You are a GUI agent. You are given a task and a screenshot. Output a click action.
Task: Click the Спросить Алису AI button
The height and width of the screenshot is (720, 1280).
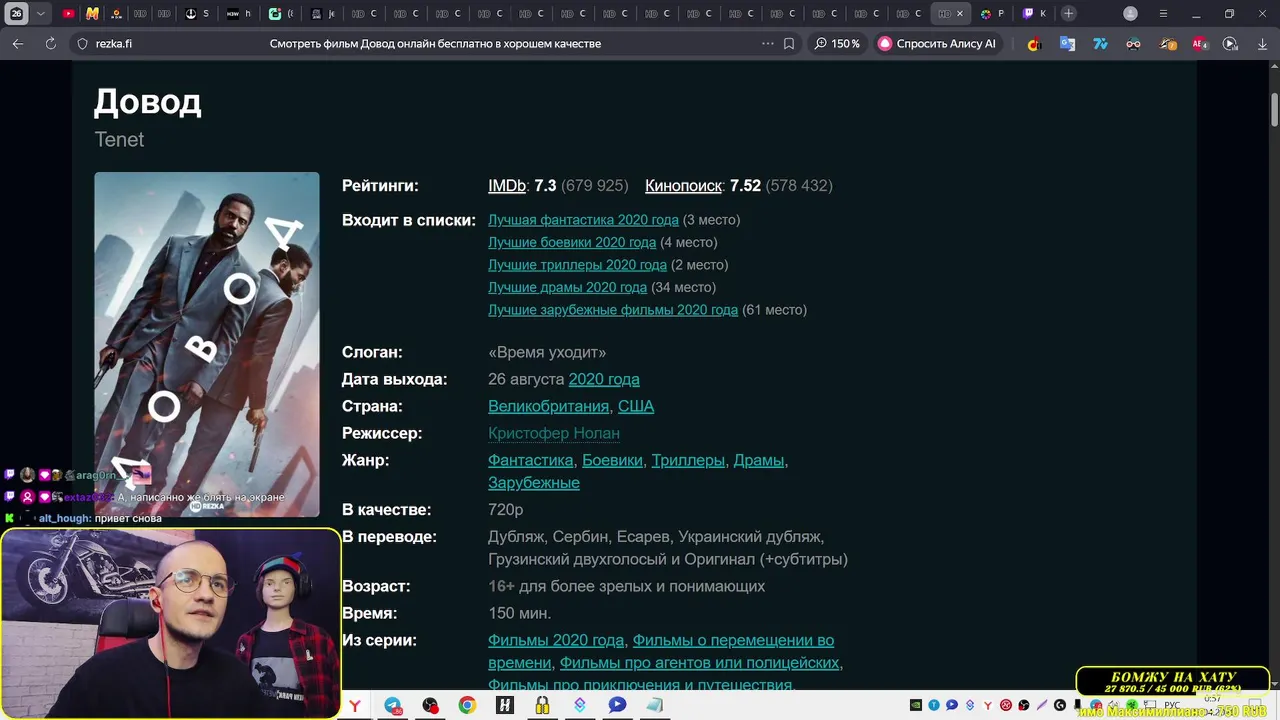(937, 44)
